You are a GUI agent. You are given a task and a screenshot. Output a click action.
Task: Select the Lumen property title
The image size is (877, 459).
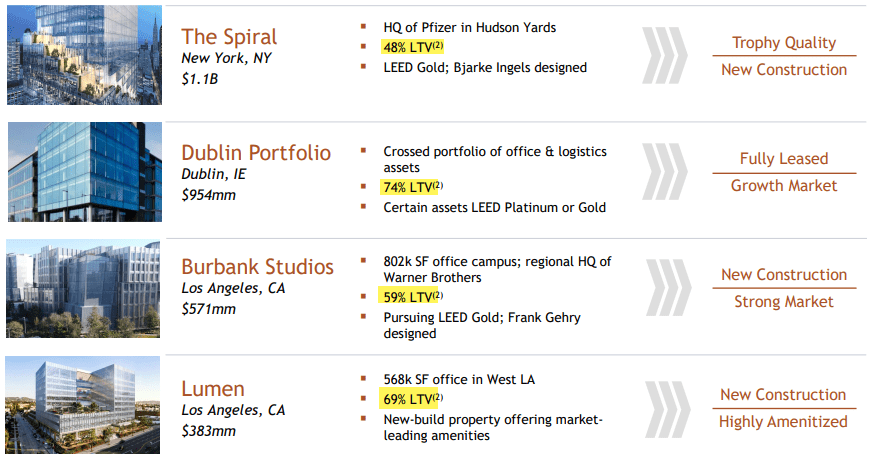pyautogui.click(x=213, y=389)
